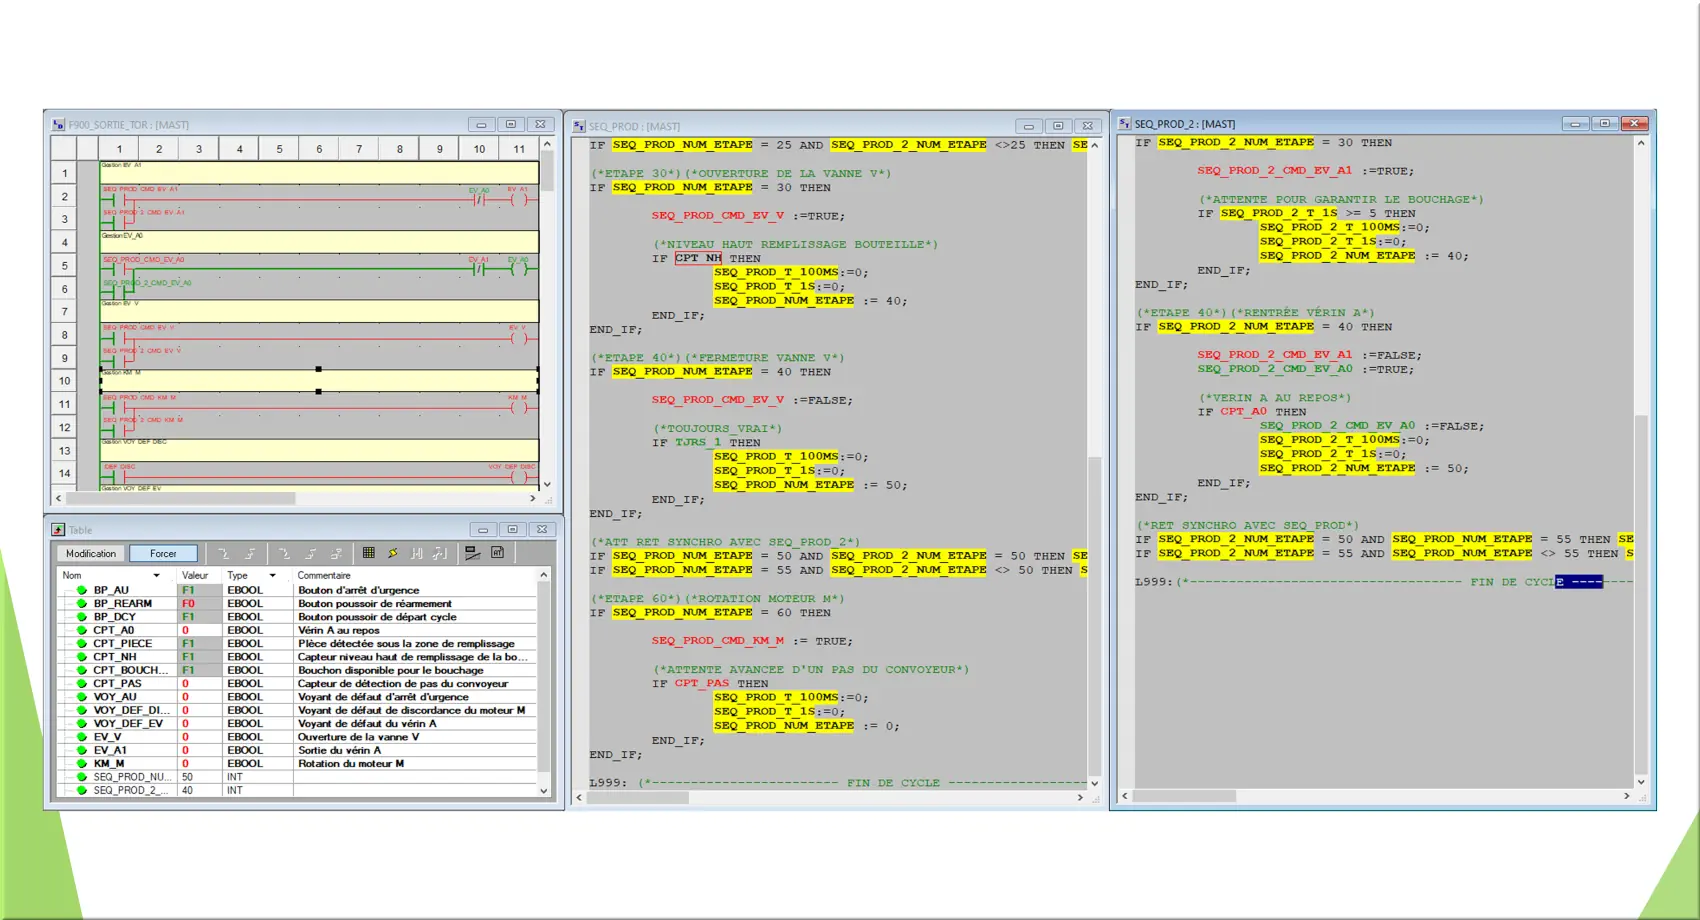The width and height of the screenshot is (1700, 920).
Task: Click the first force-to-1 icon in Table toolbar
Action: click(x=250, y=553)
